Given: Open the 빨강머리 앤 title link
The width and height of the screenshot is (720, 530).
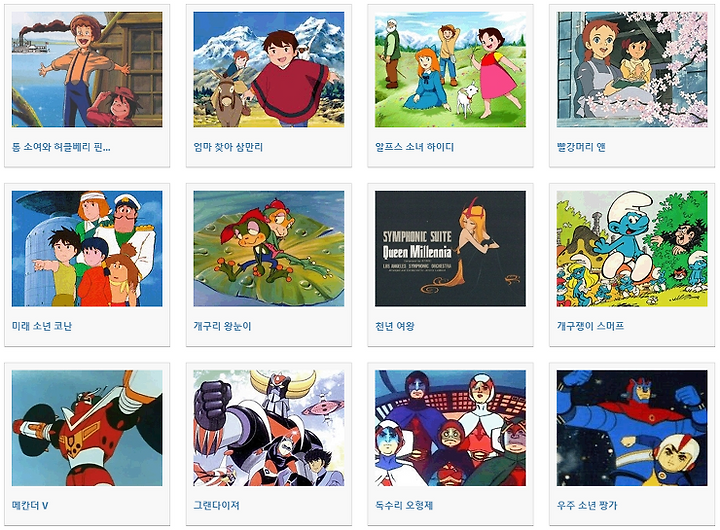Looking at the screenshot, I should point(581,147).
